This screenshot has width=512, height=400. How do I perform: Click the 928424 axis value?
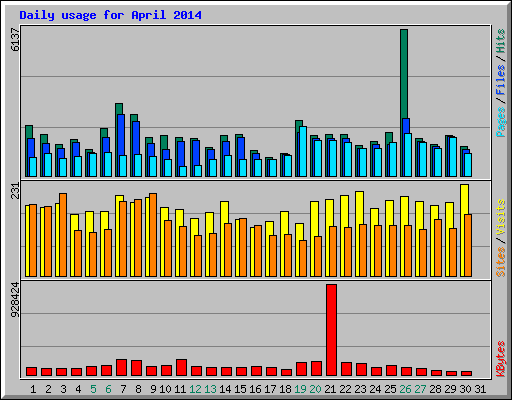point(15,300)
